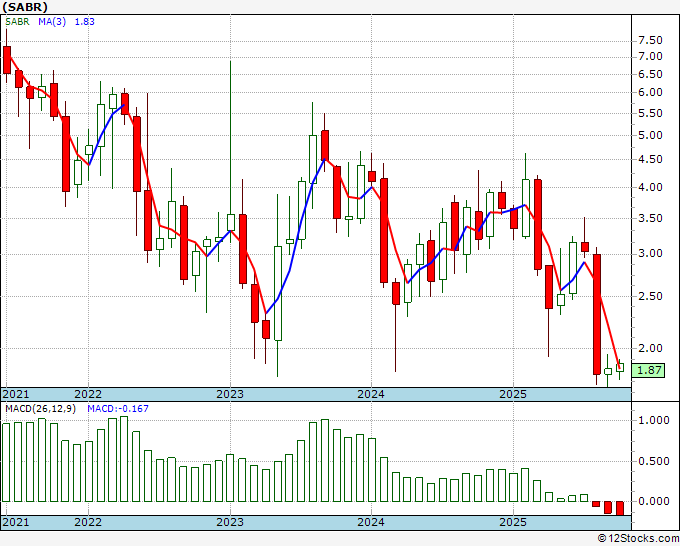Click the MACD:-0.167 value readout
This screenshot has width=680, height=546.
[x=118, y=409]
